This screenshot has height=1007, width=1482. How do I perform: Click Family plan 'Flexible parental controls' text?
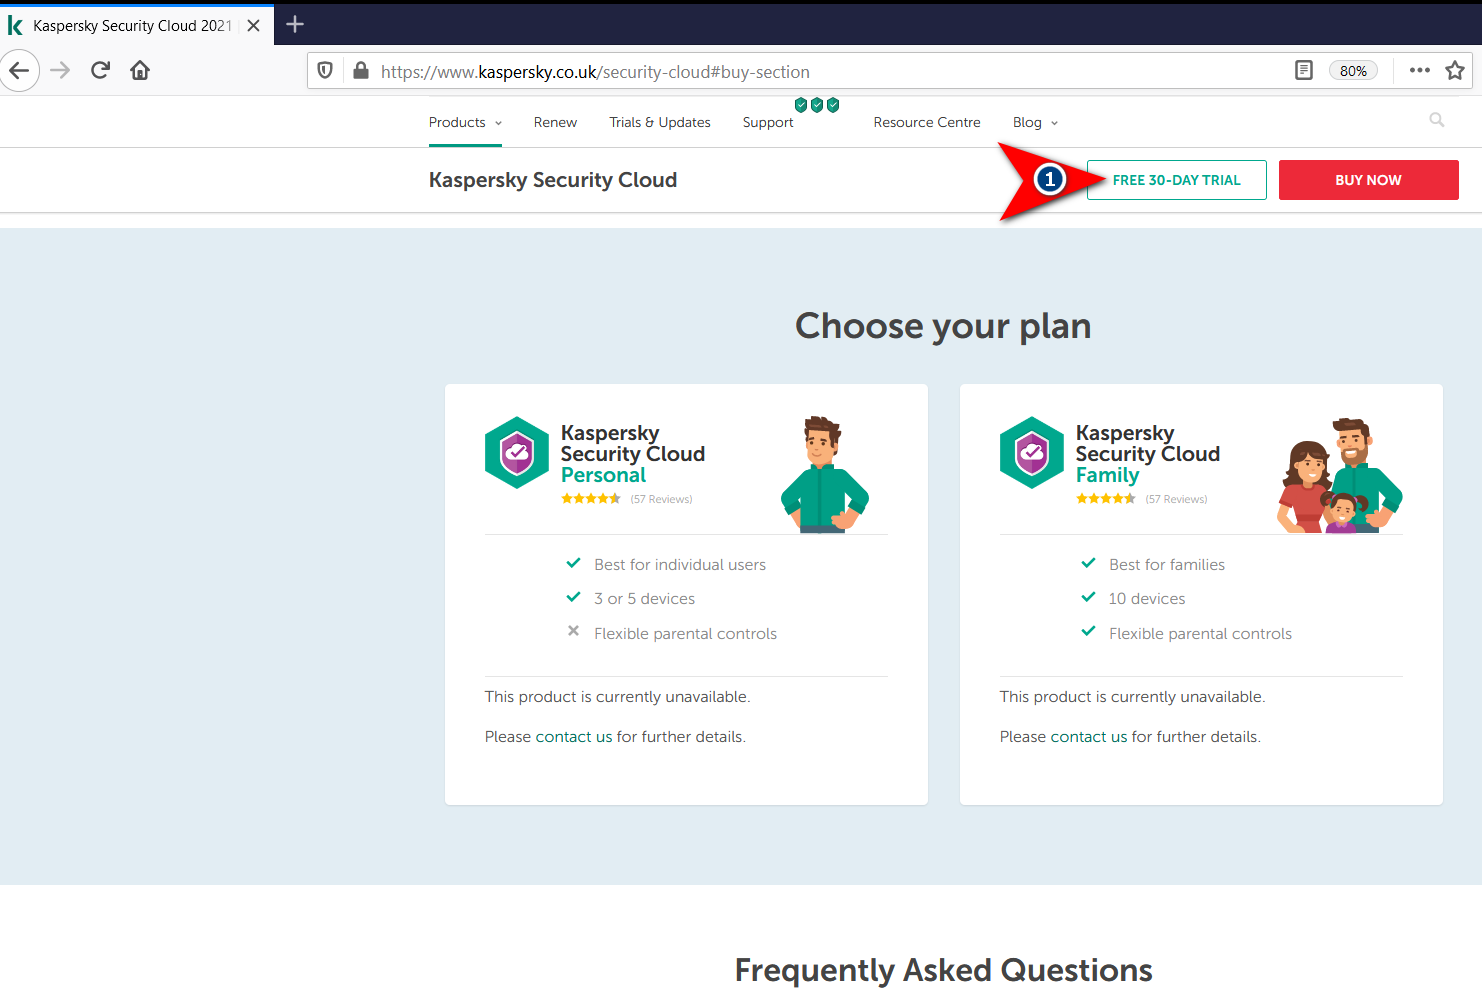click(x=1201, y=634)
